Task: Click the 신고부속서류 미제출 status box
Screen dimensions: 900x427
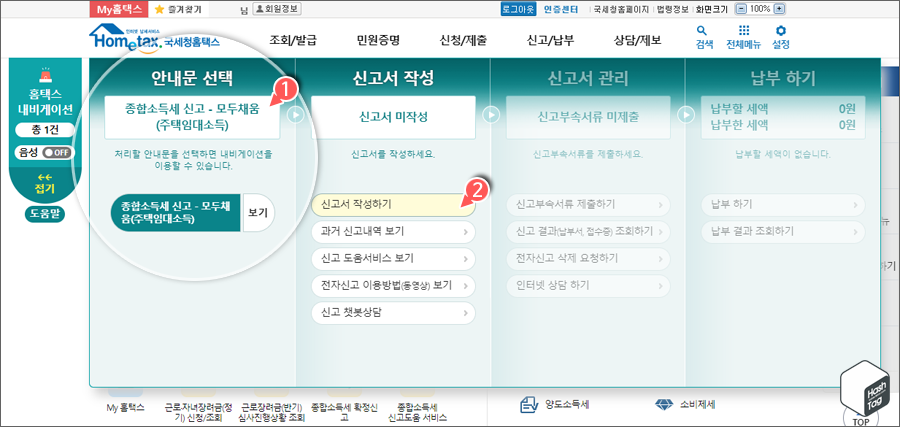Action: pyautogui.click(x=588, y=117)
